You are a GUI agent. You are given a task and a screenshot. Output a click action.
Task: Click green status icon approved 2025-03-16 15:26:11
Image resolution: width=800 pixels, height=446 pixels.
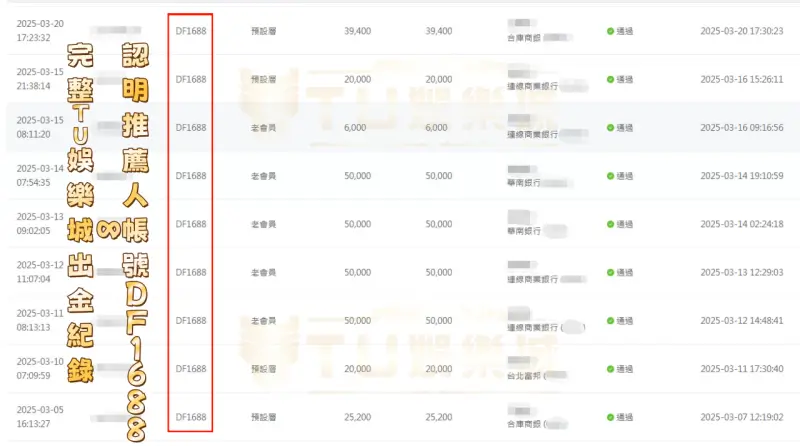pyautogui.click(x=610, y=79)
